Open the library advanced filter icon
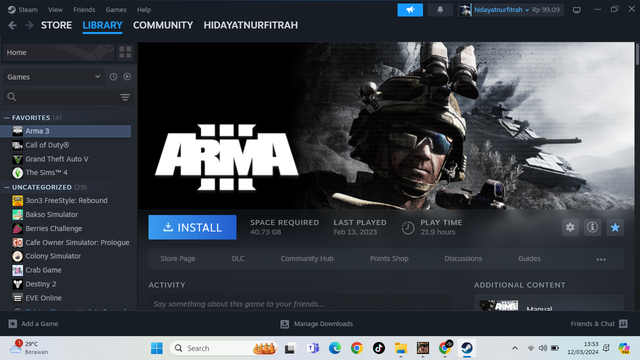The image size is (640, 360). click(125, 97)
